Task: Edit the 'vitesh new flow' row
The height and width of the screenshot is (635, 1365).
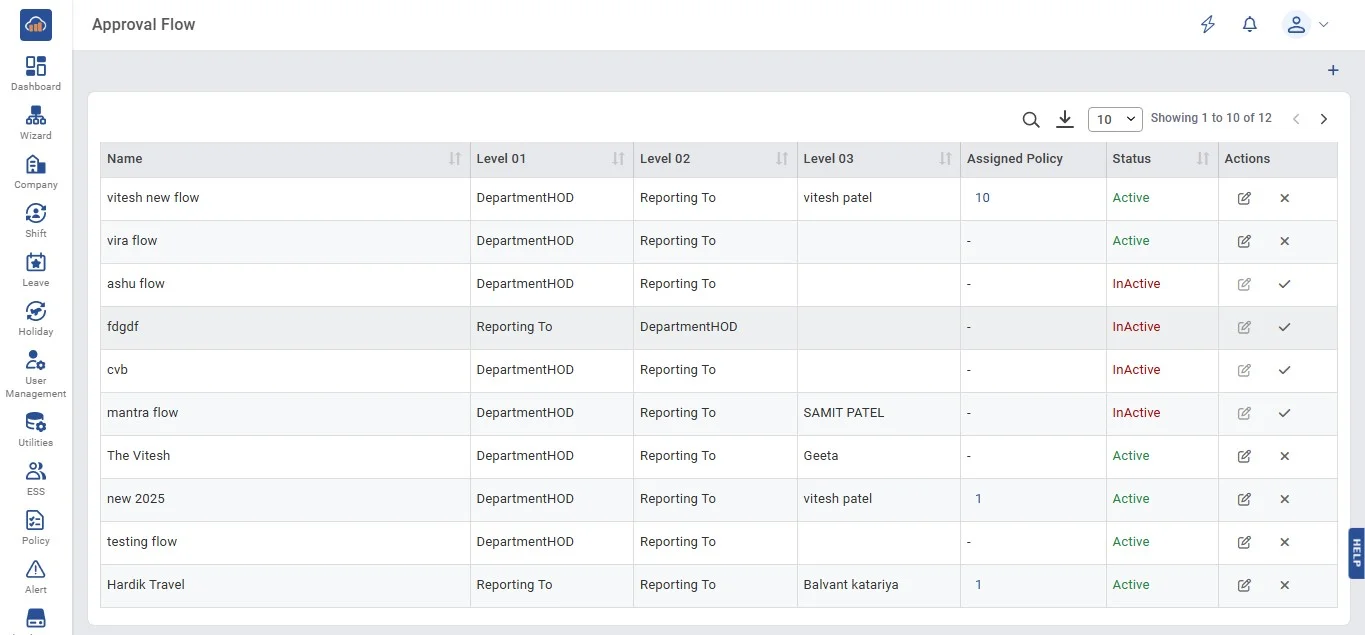Action: pos(1244,198)
